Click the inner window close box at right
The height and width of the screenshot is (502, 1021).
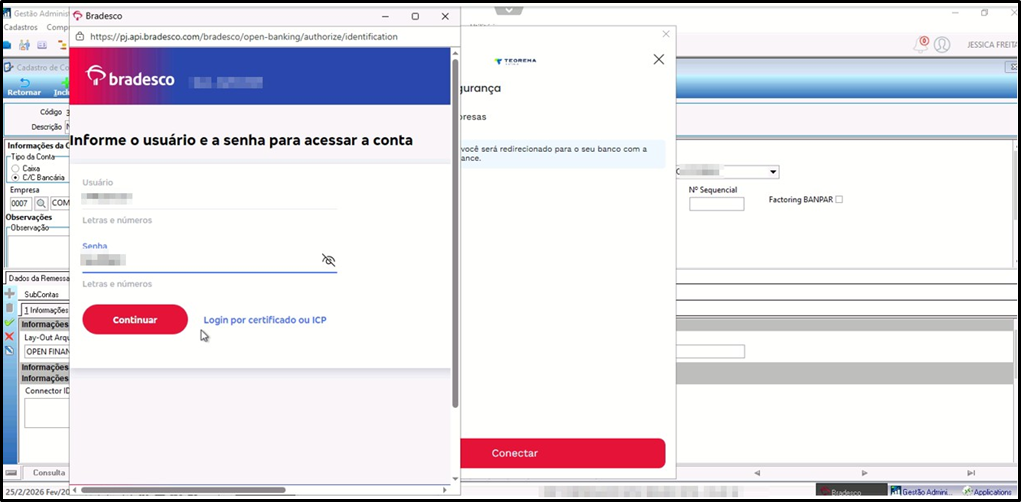[1013, 66]
